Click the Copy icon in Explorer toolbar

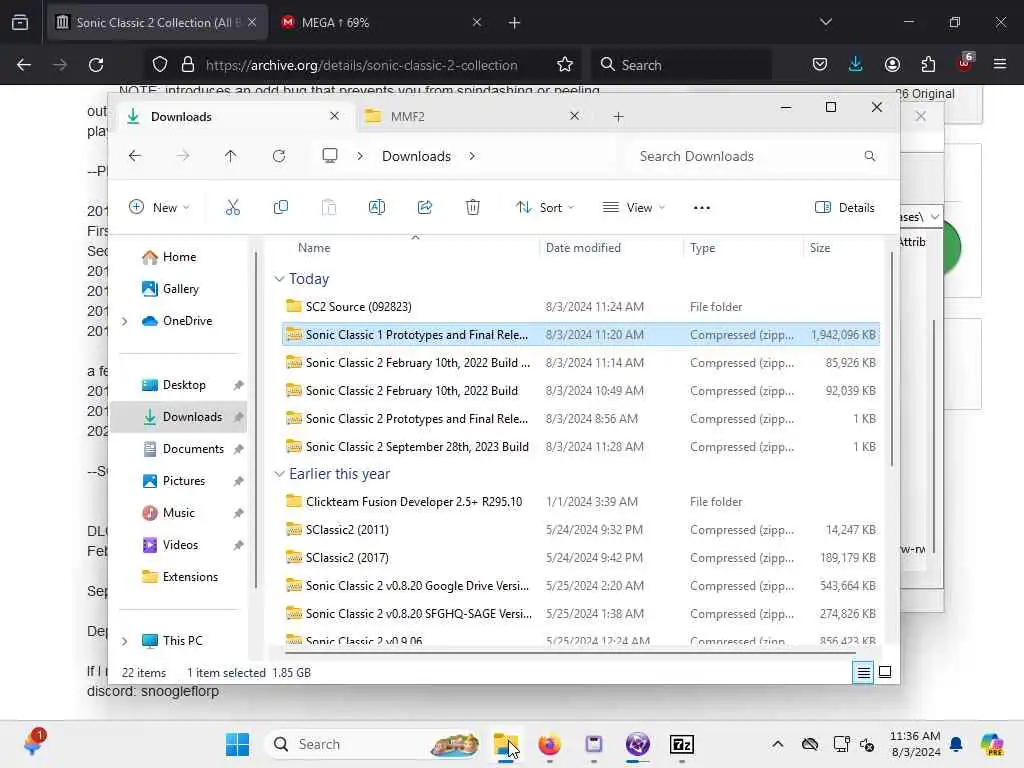pyautogui.click(x=281, y=208)
